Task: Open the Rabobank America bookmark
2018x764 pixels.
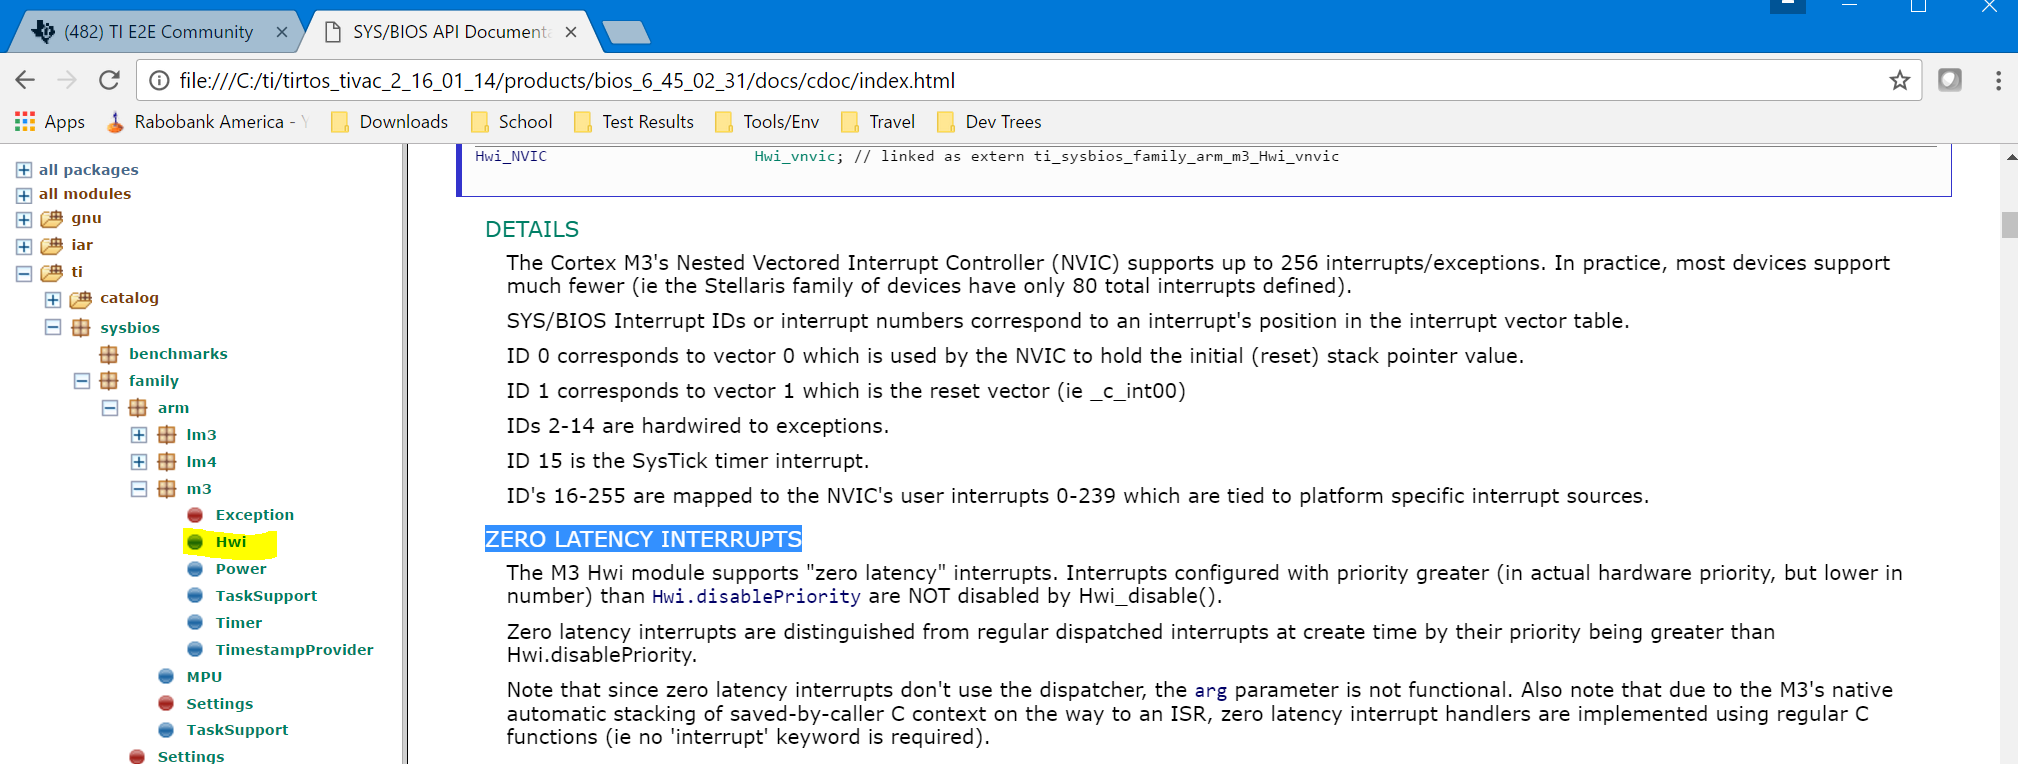Action: (x=209, y=122)
